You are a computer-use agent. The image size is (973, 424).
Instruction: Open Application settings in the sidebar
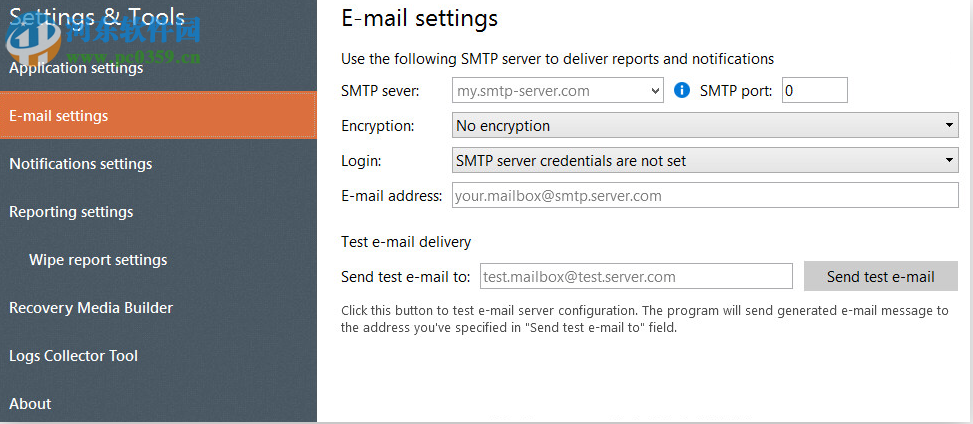76,68
